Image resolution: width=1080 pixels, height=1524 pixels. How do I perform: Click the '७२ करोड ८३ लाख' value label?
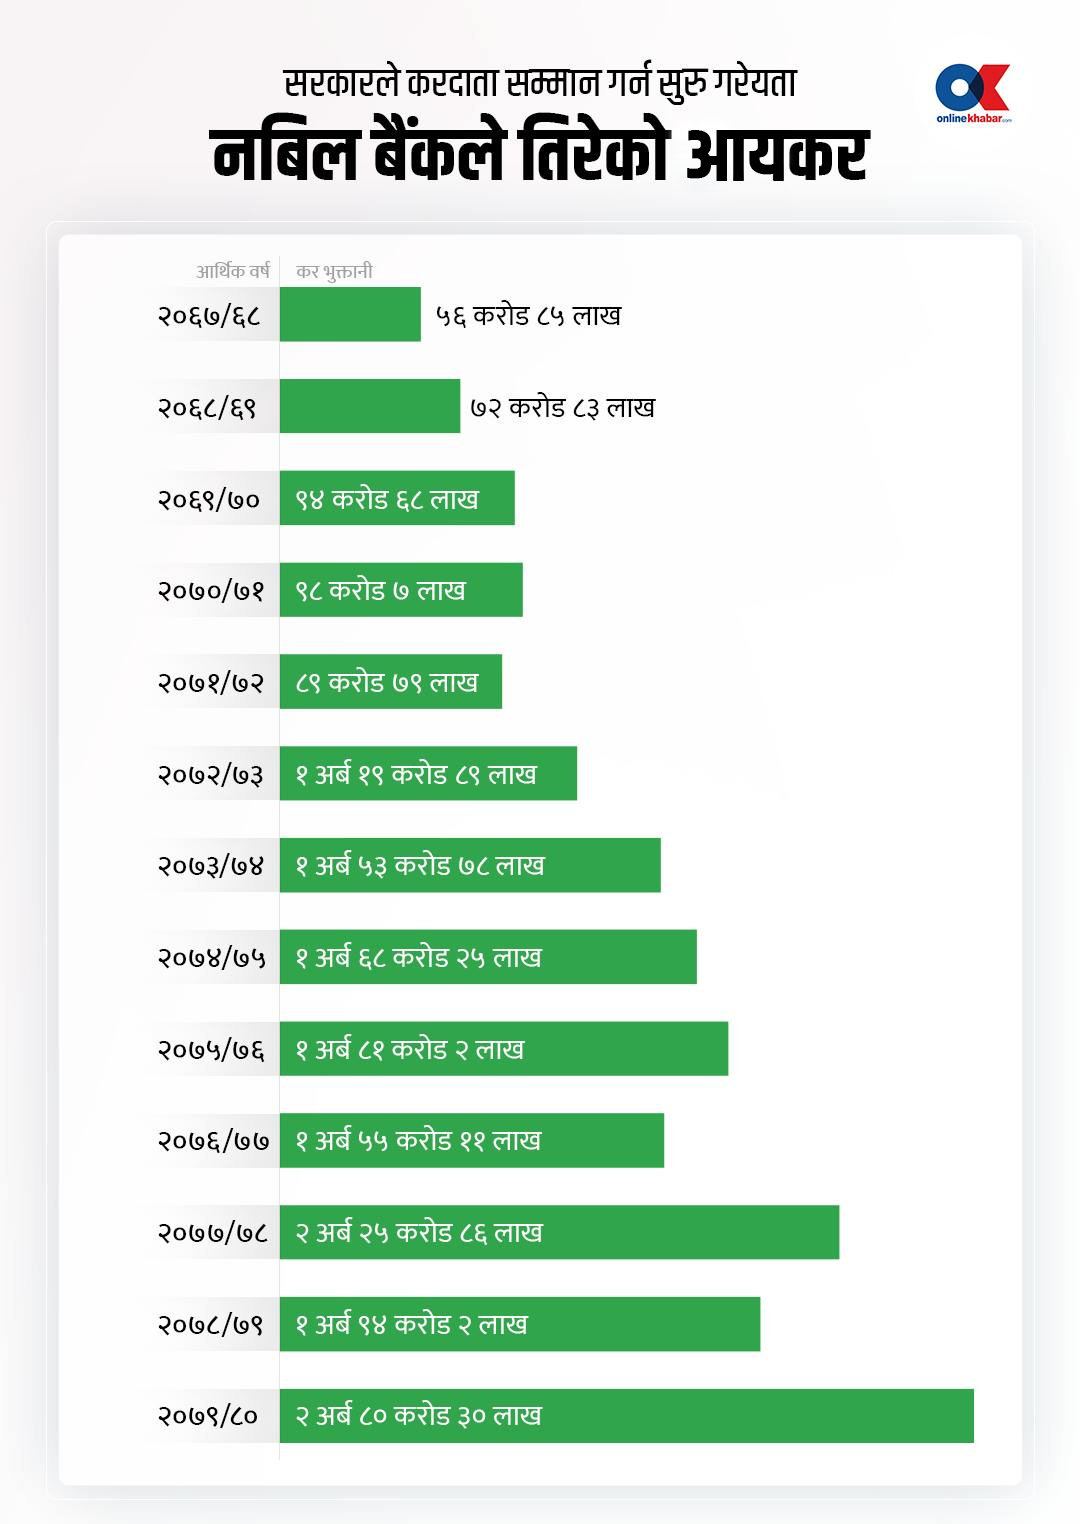(x=562, y=407)
